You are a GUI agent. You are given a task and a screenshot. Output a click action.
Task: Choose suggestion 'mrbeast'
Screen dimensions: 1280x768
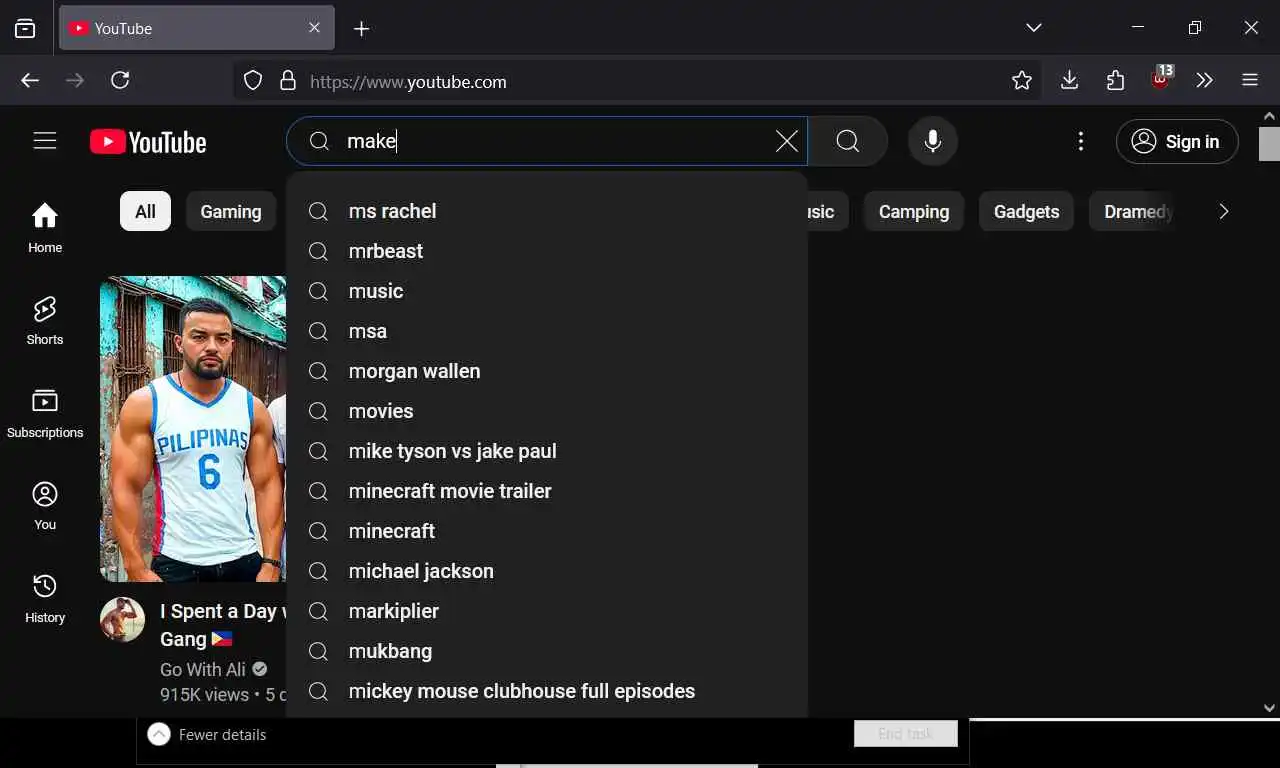(547, 251)
